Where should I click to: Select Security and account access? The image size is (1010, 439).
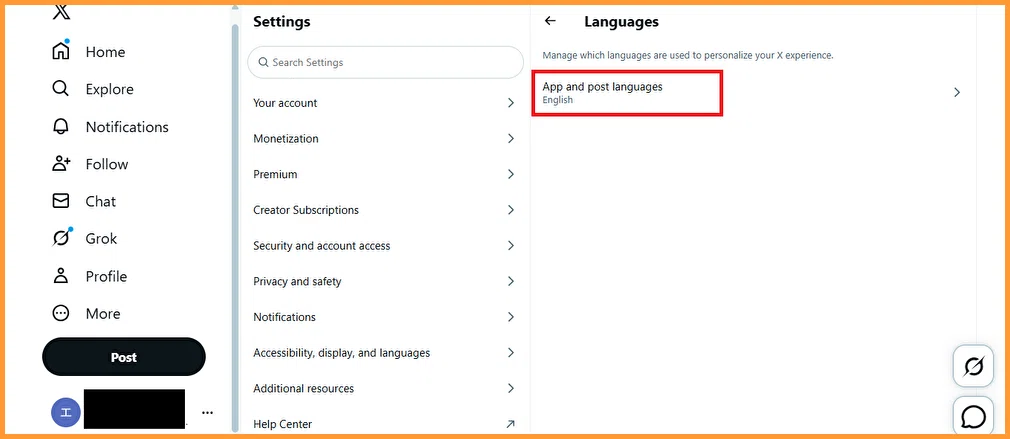click(x=385, y=245)
